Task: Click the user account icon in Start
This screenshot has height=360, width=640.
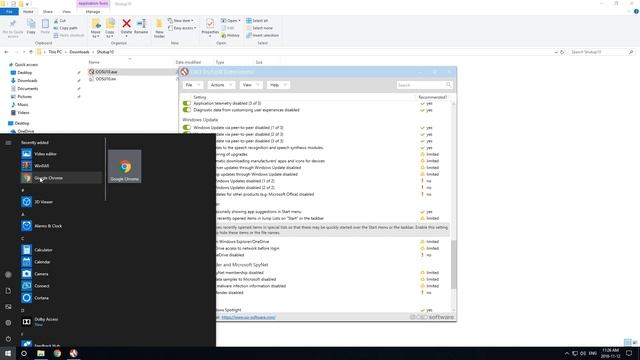Action: point(8,275)
